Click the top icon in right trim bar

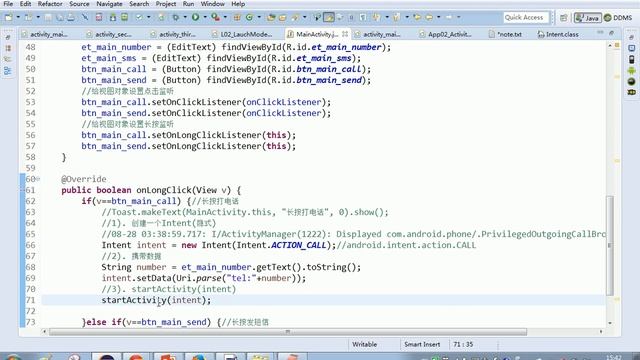(x=631, y=37)
